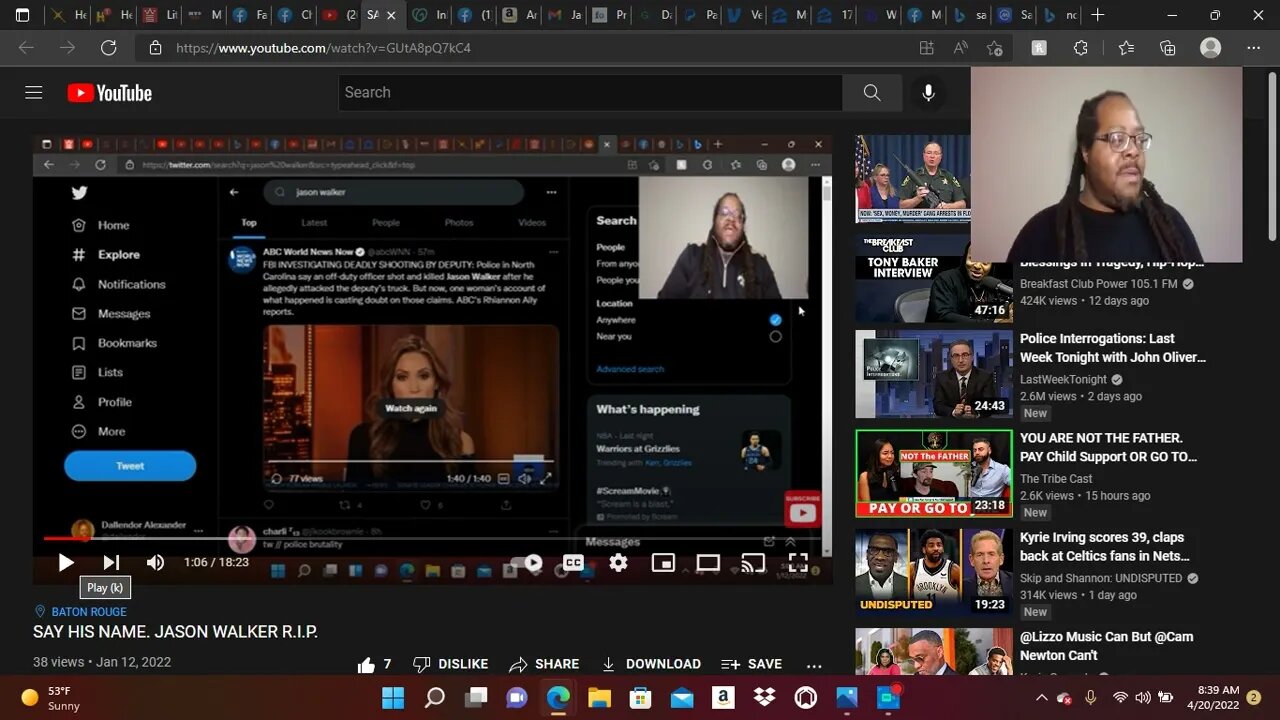Open 'YOU ARE NOT THE FATHER' video title
Image resolution: width=1280 pixels, height=720 pixels.
tap(1108, 447)
